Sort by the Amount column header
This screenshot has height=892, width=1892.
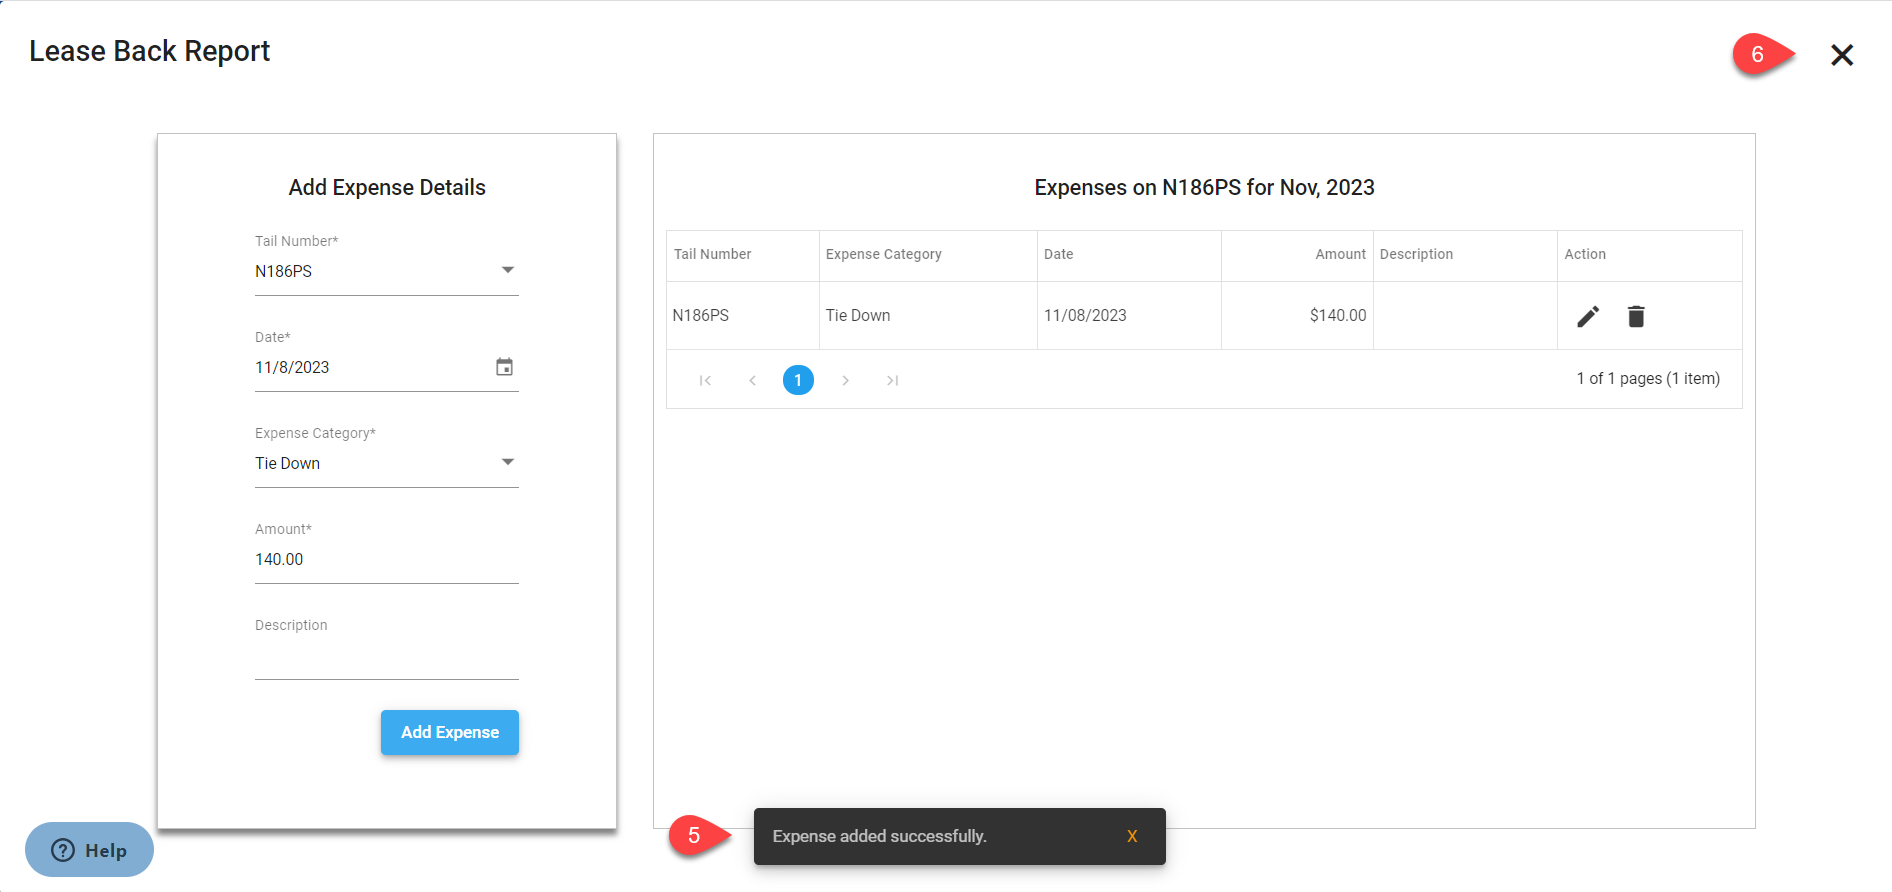[x=1340, y=255]
